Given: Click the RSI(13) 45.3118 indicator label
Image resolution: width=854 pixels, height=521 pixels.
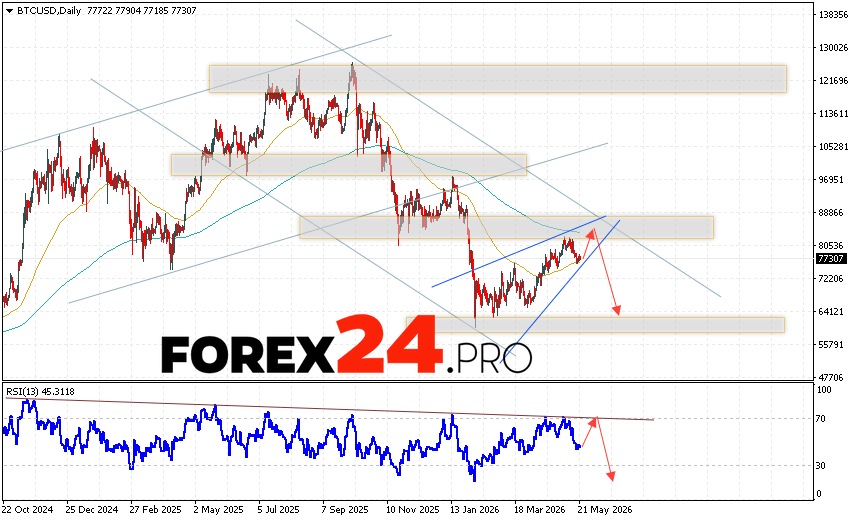Looking at the screenshot, I should [x=40, y=391].
